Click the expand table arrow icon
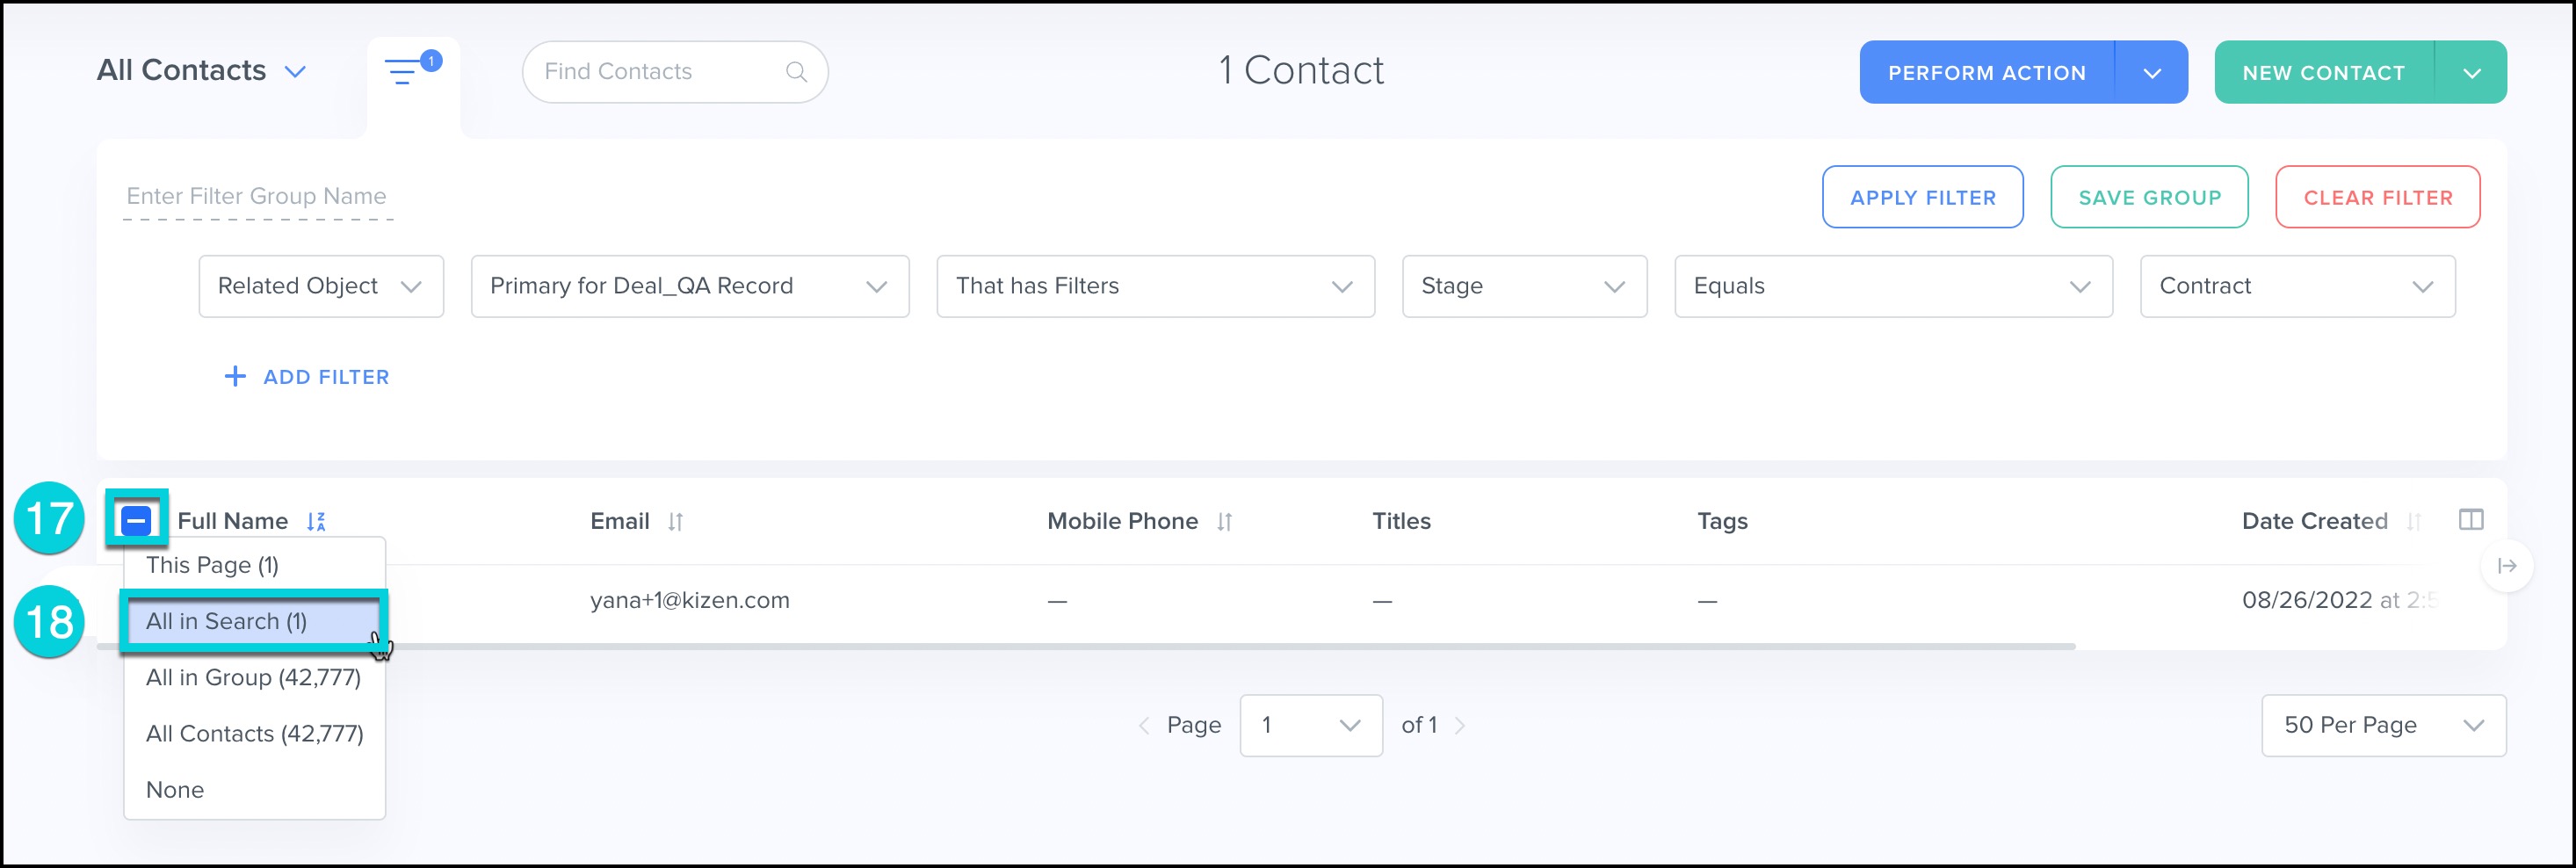Screen dimensions: 2576x868 [x=2506, y=566]
